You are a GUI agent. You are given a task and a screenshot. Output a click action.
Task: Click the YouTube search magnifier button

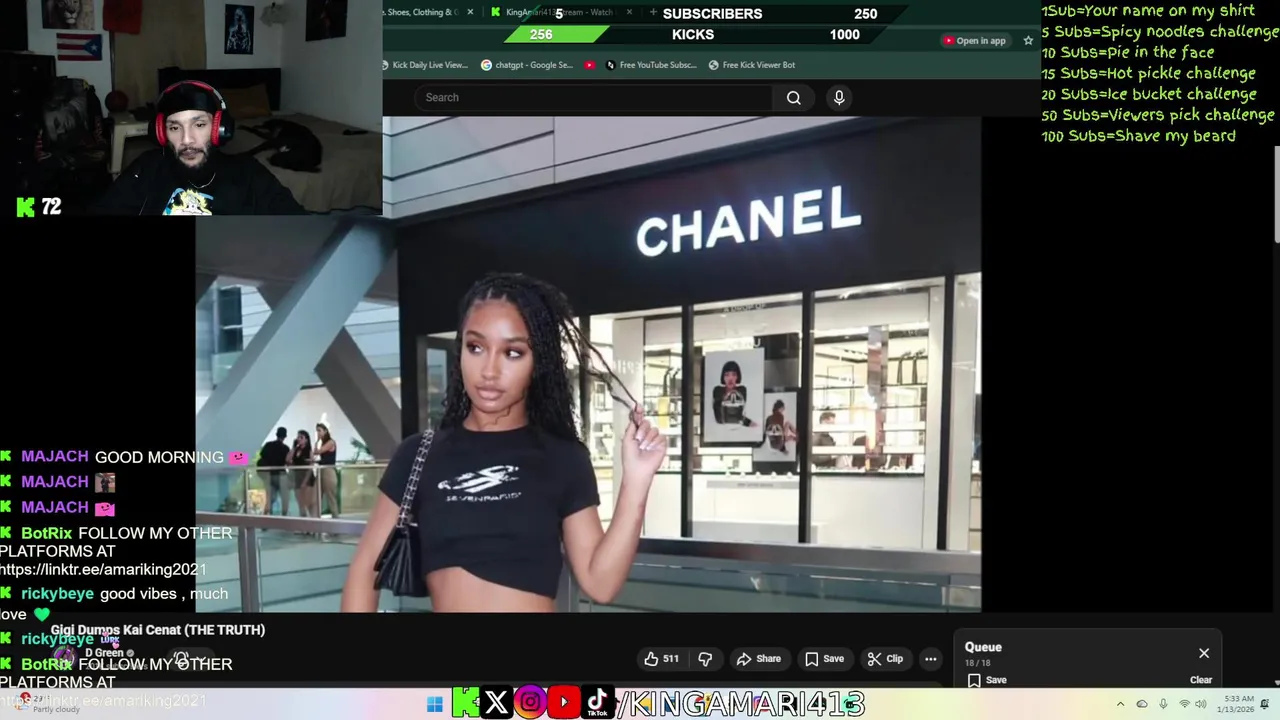(793, 98)
